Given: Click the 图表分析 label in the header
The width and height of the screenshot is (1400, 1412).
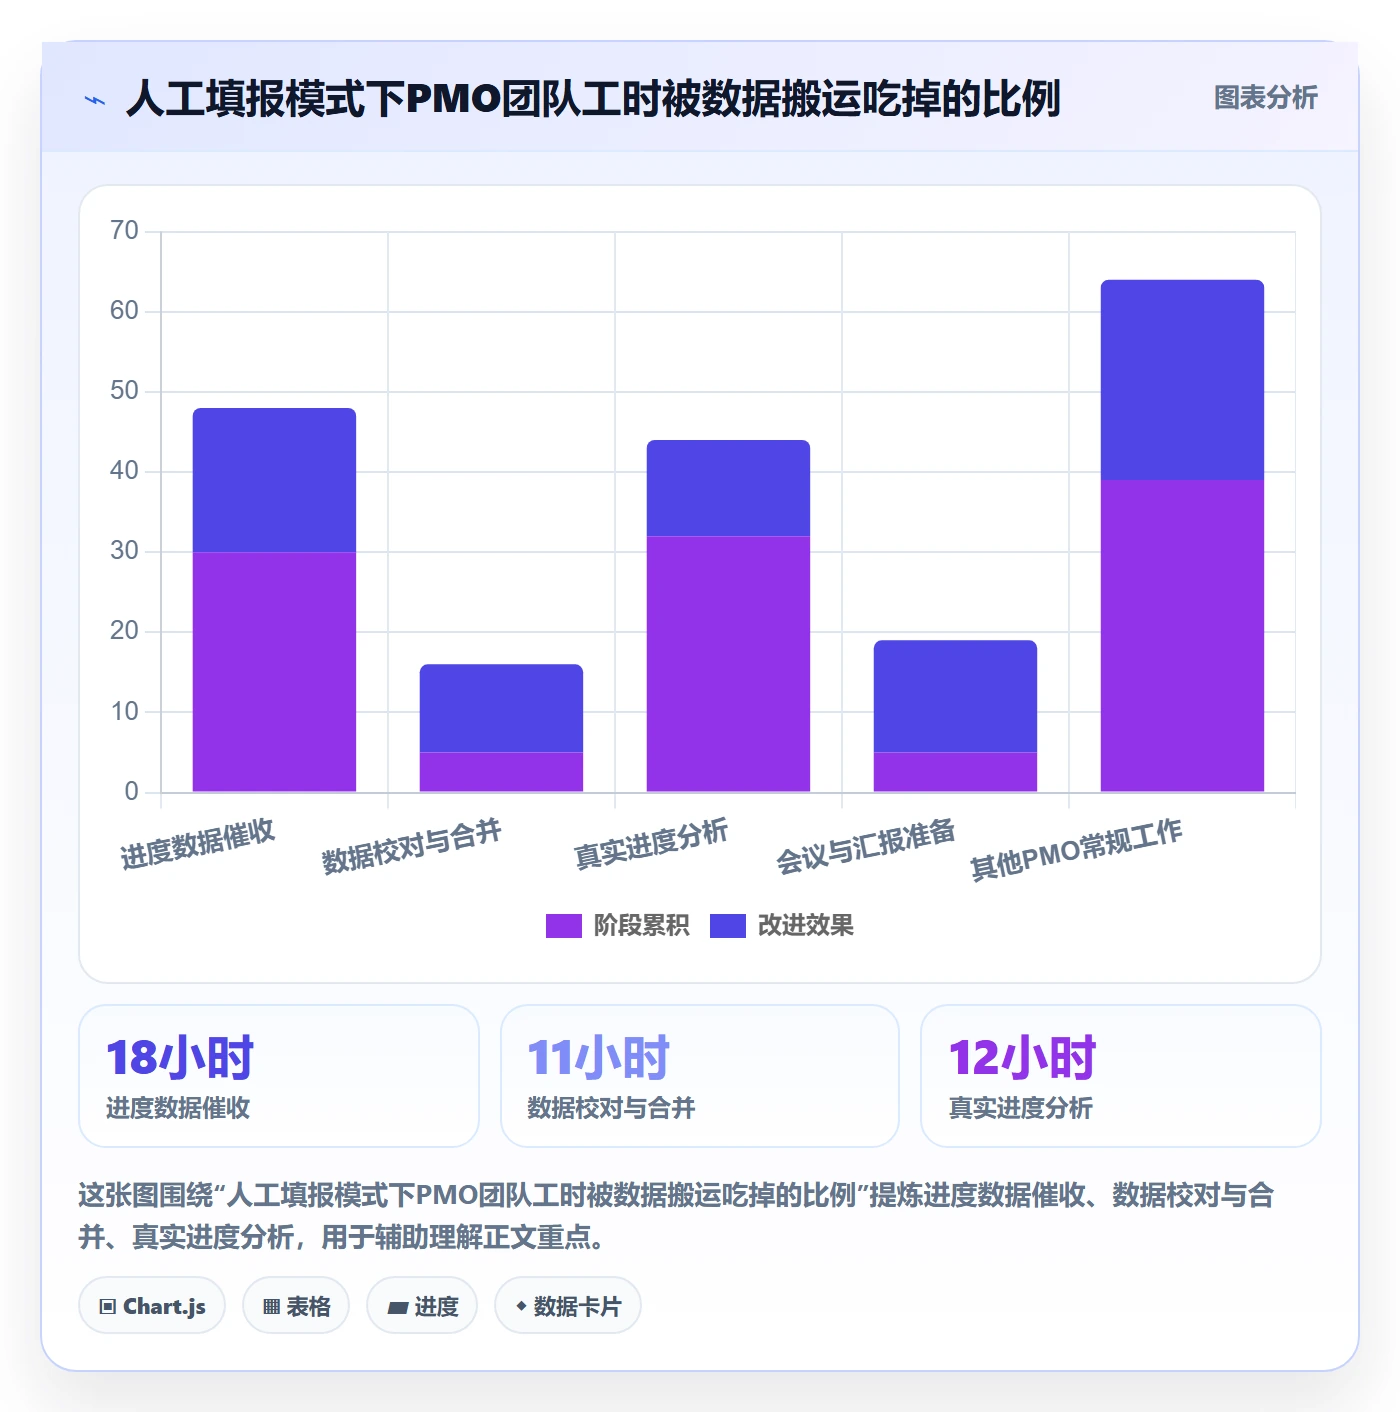Looking at the screenshot, I should pos(1265,98).
